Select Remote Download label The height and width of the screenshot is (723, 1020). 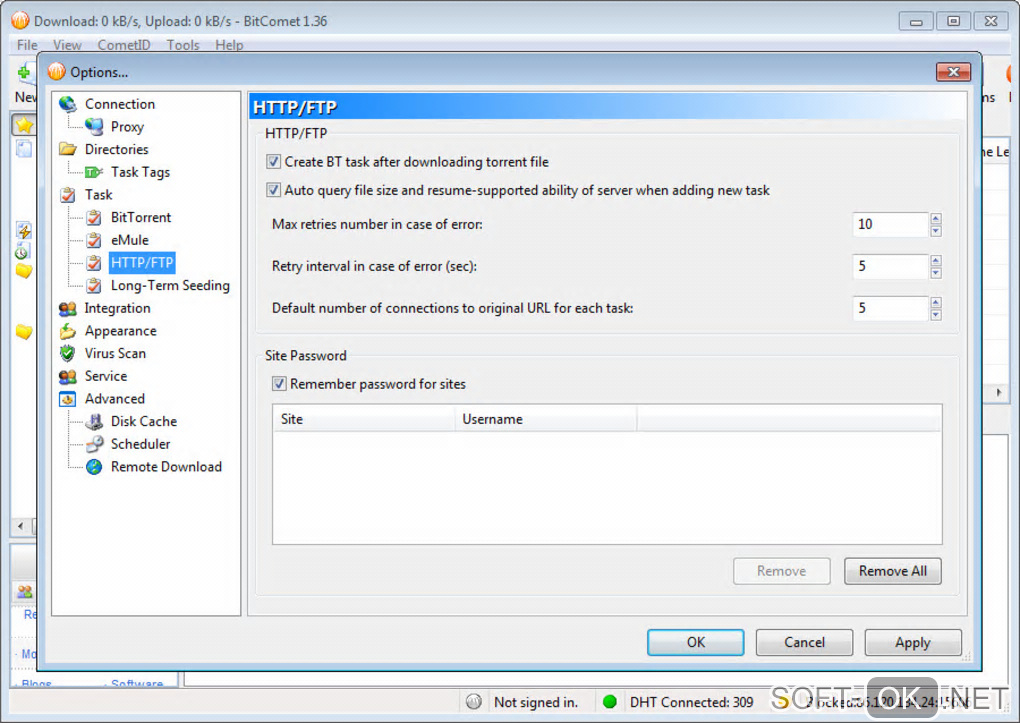pos(166,467)
